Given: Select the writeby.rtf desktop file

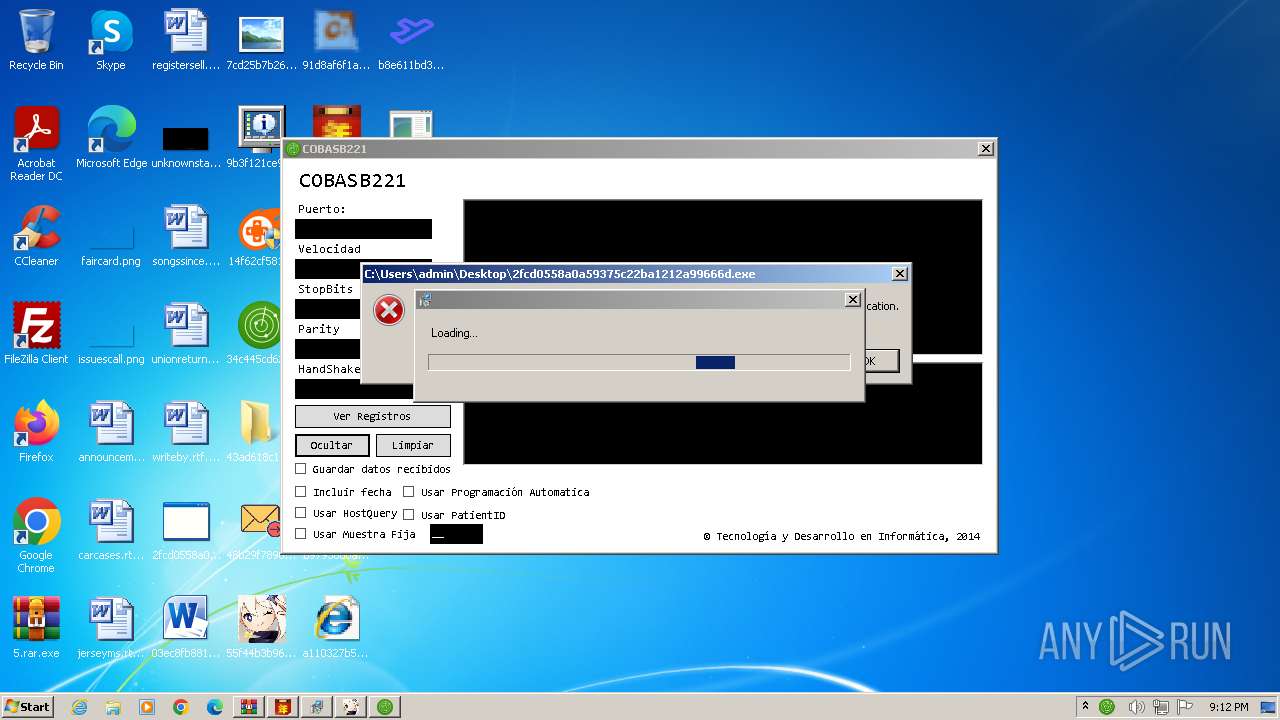Looking at the screenshot, I should click(185, 432).
